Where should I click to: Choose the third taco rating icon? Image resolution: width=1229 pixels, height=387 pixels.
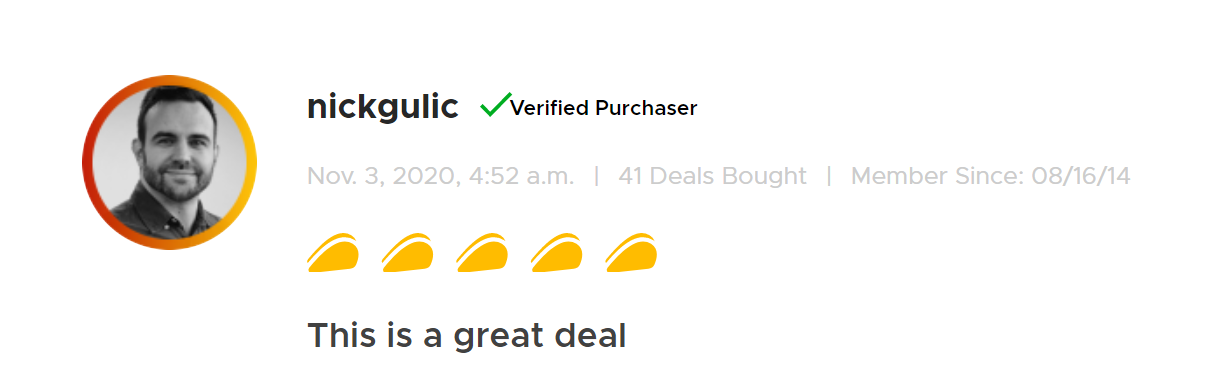pos(482,252)
